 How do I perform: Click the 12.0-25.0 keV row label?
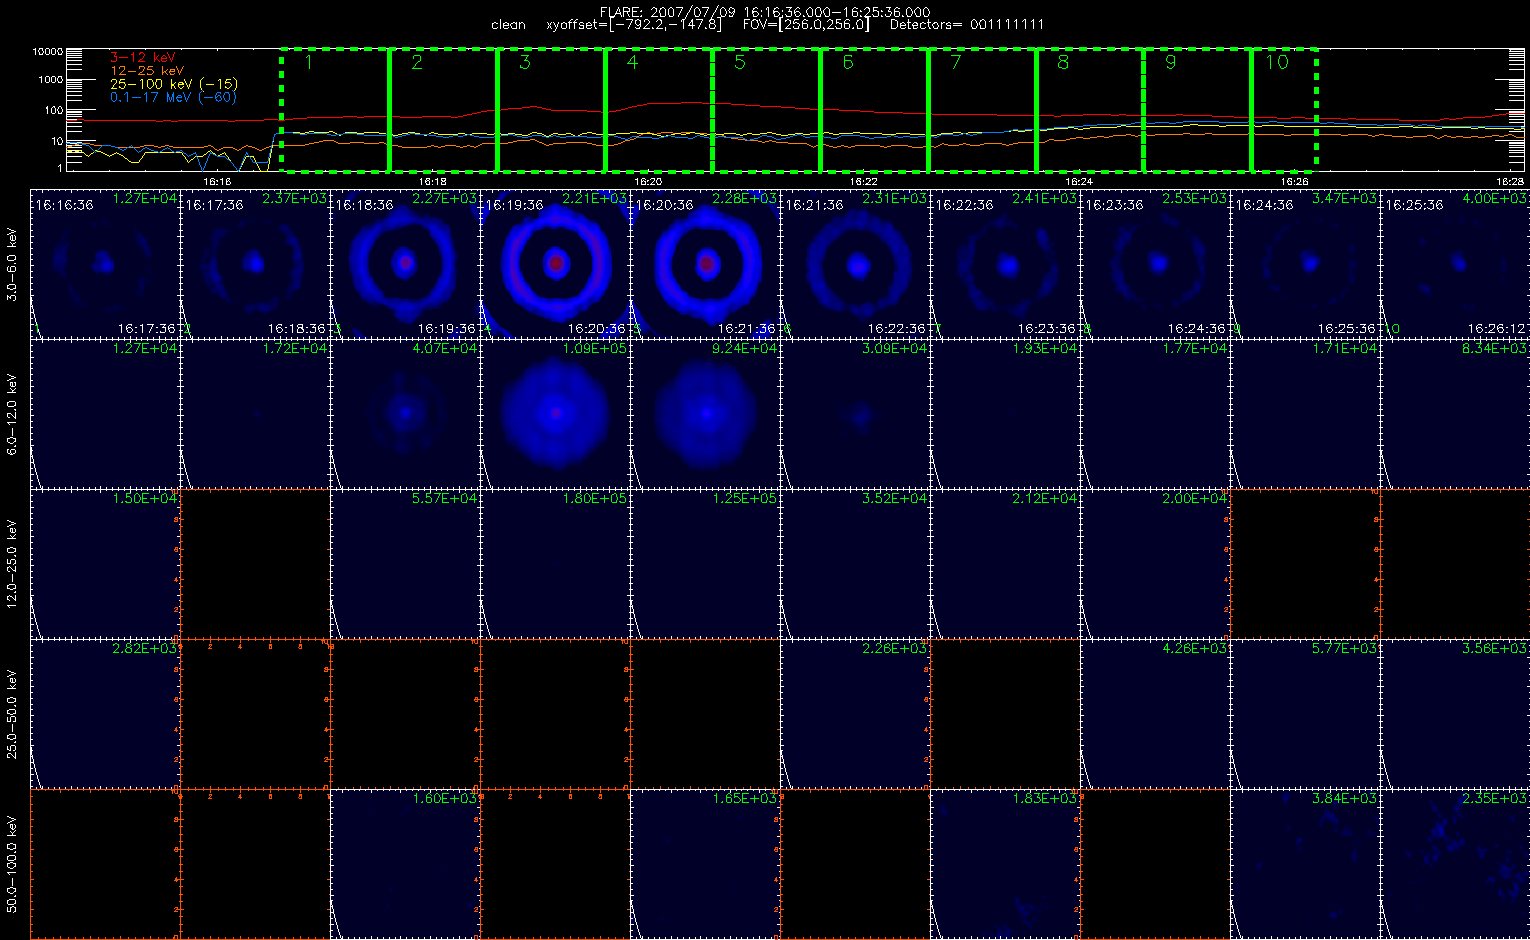12,565
